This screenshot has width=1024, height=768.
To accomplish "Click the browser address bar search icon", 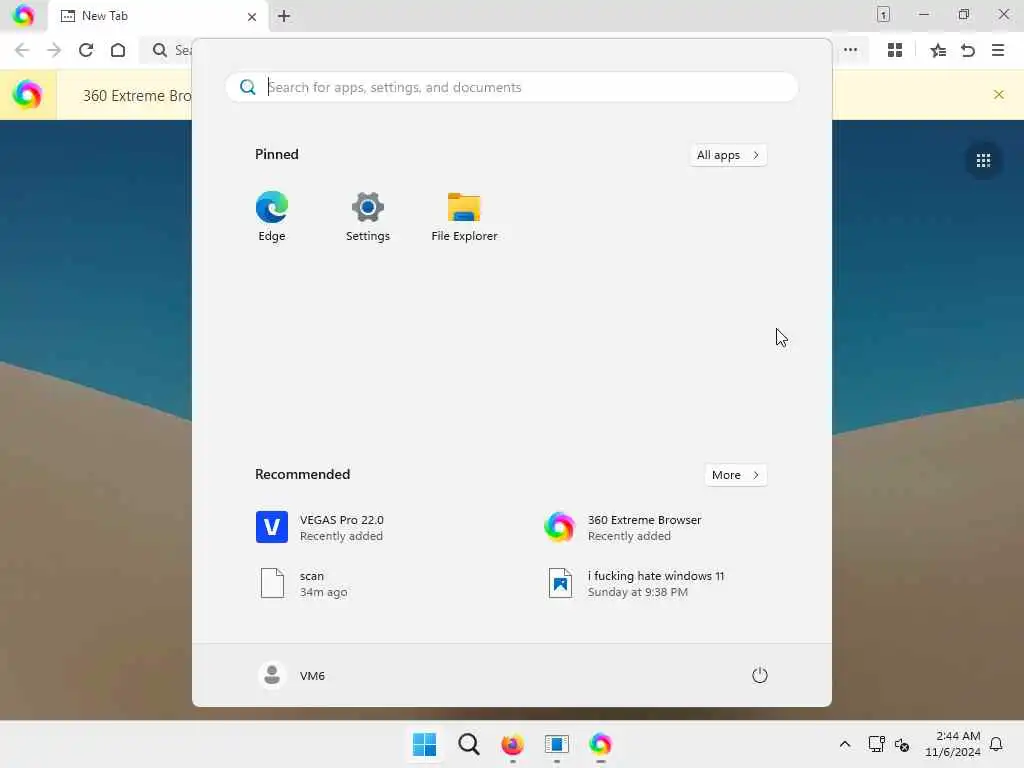I will (159, 50).
